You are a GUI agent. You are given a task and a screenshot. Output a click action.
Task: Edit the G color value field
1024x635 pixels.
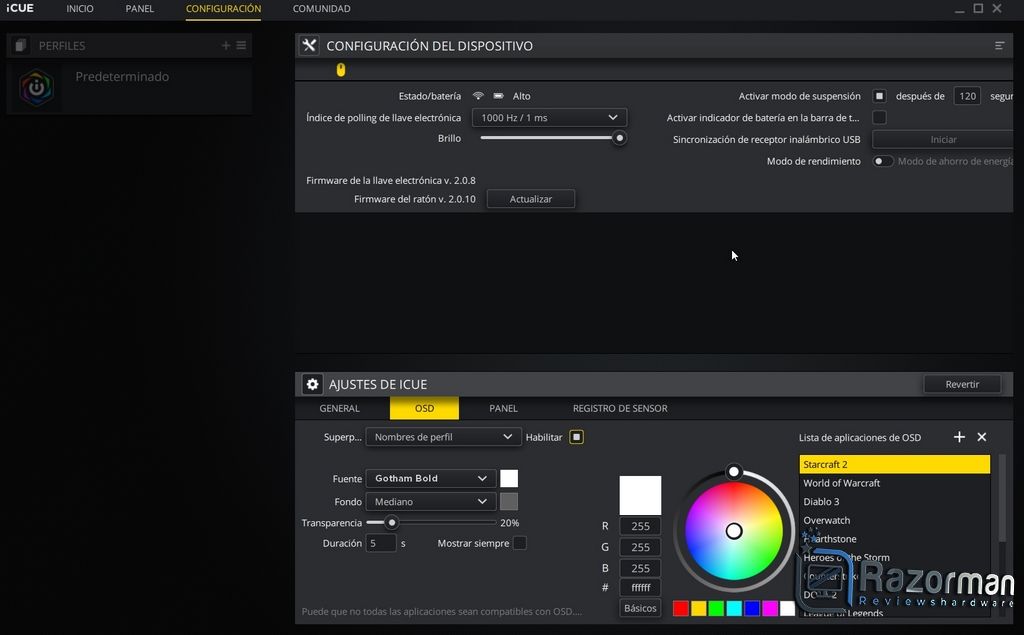(x=640, y=547)
